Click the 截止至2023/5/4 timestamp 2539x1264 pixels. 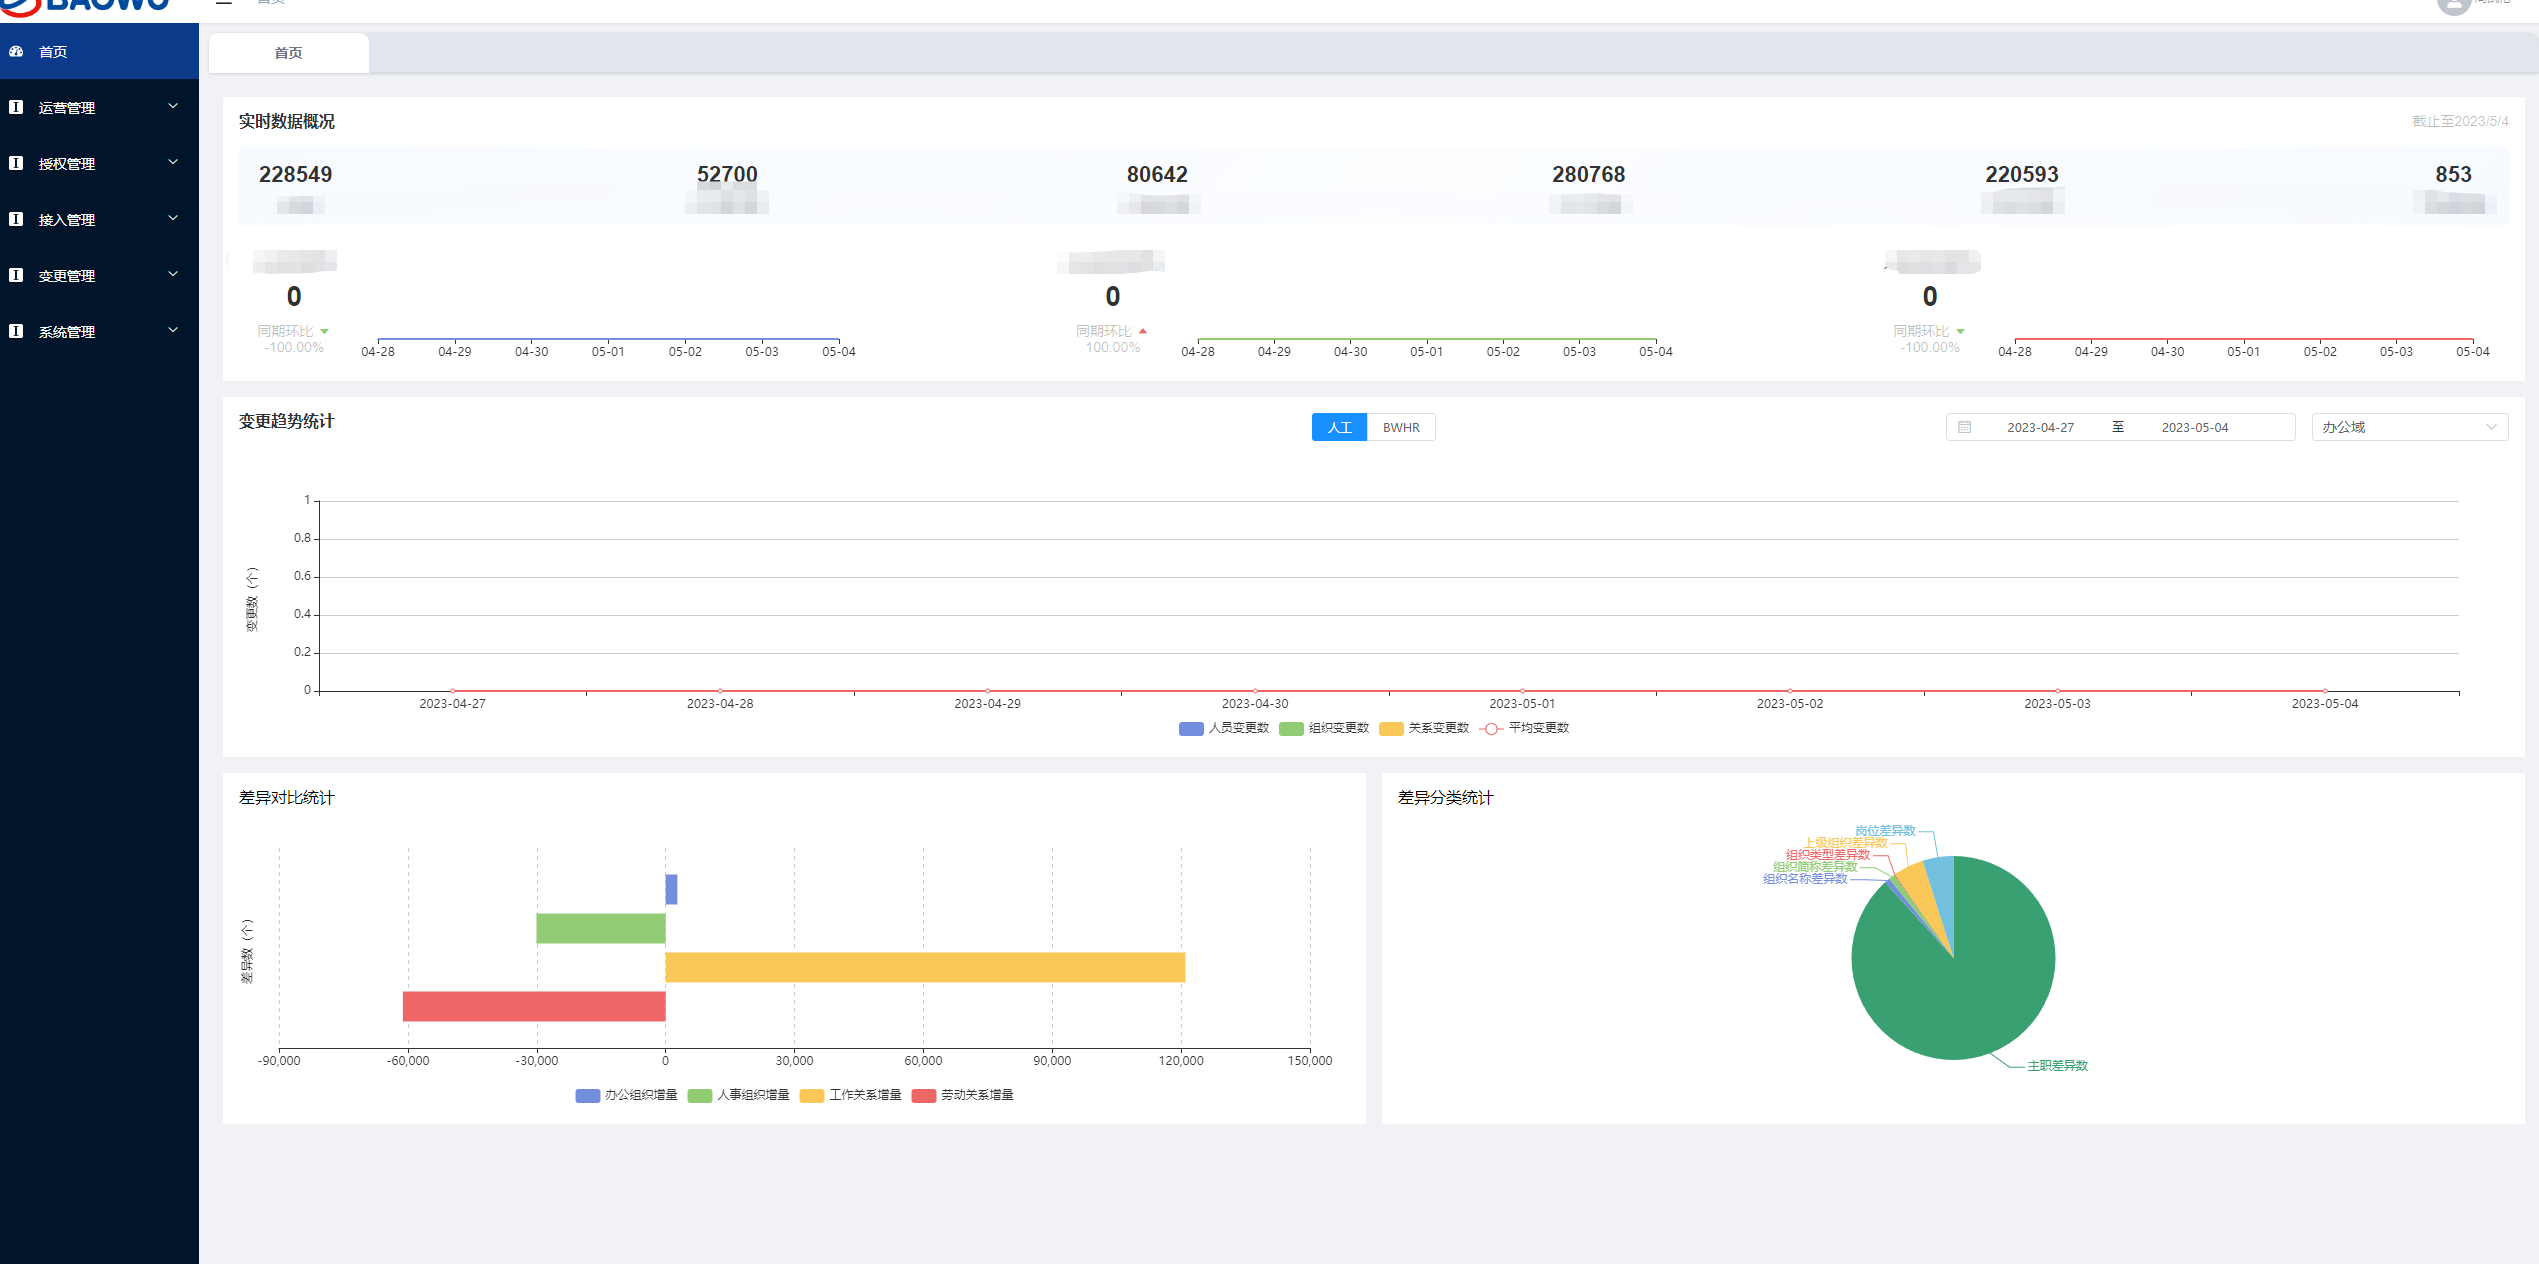(2460, 121)
